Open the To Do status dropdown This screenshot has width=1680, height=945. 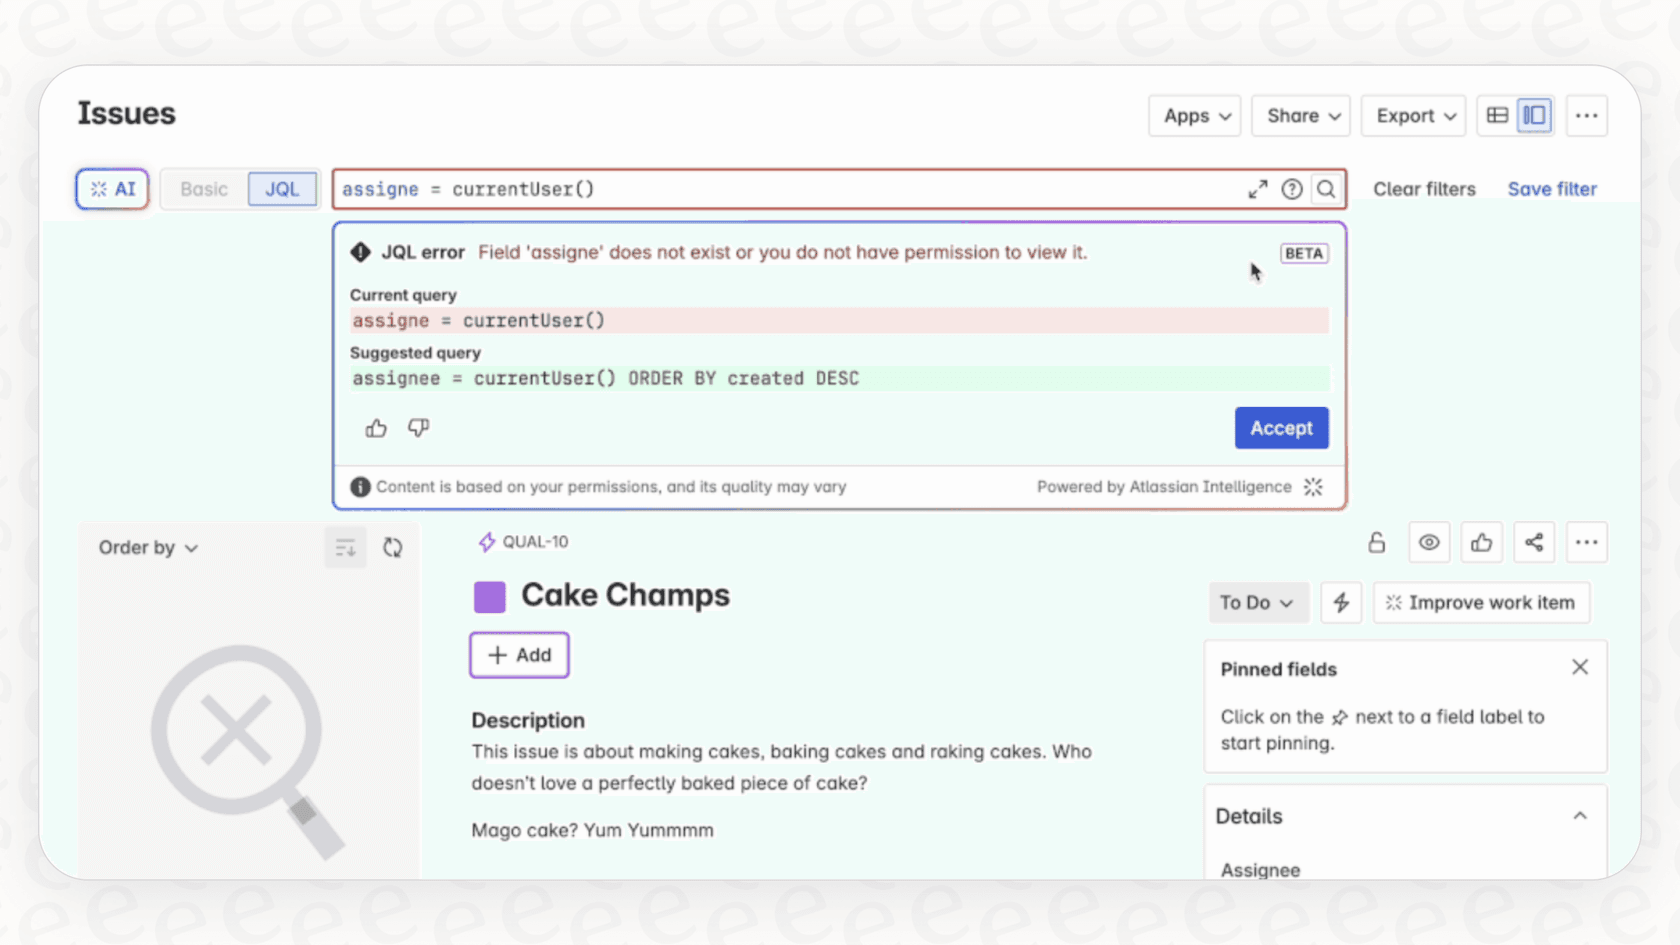coord(1258,602)
